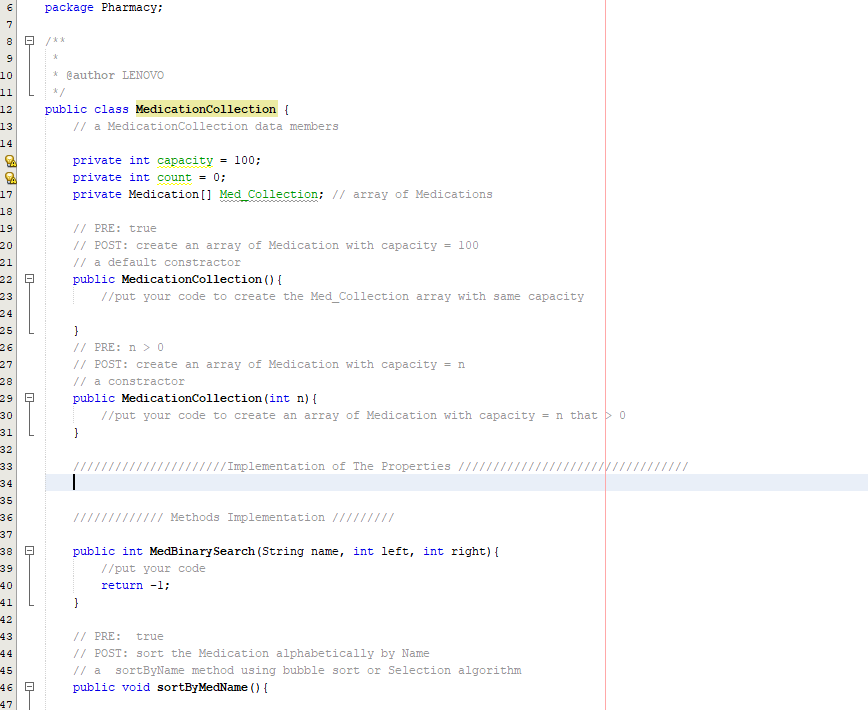
Task: Click line number 12 in the gutter
Action: 9,109
